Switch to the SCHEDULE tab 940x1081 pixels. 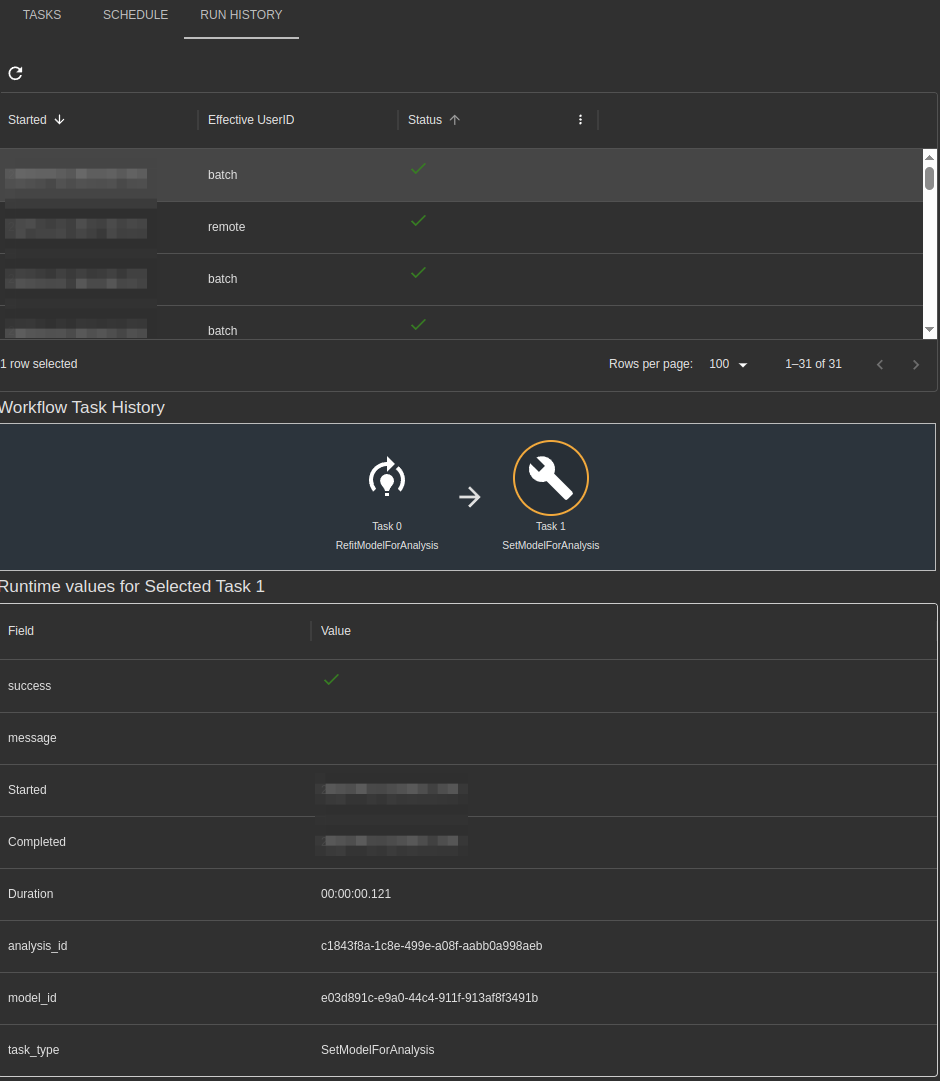click(x=135, y=14)
